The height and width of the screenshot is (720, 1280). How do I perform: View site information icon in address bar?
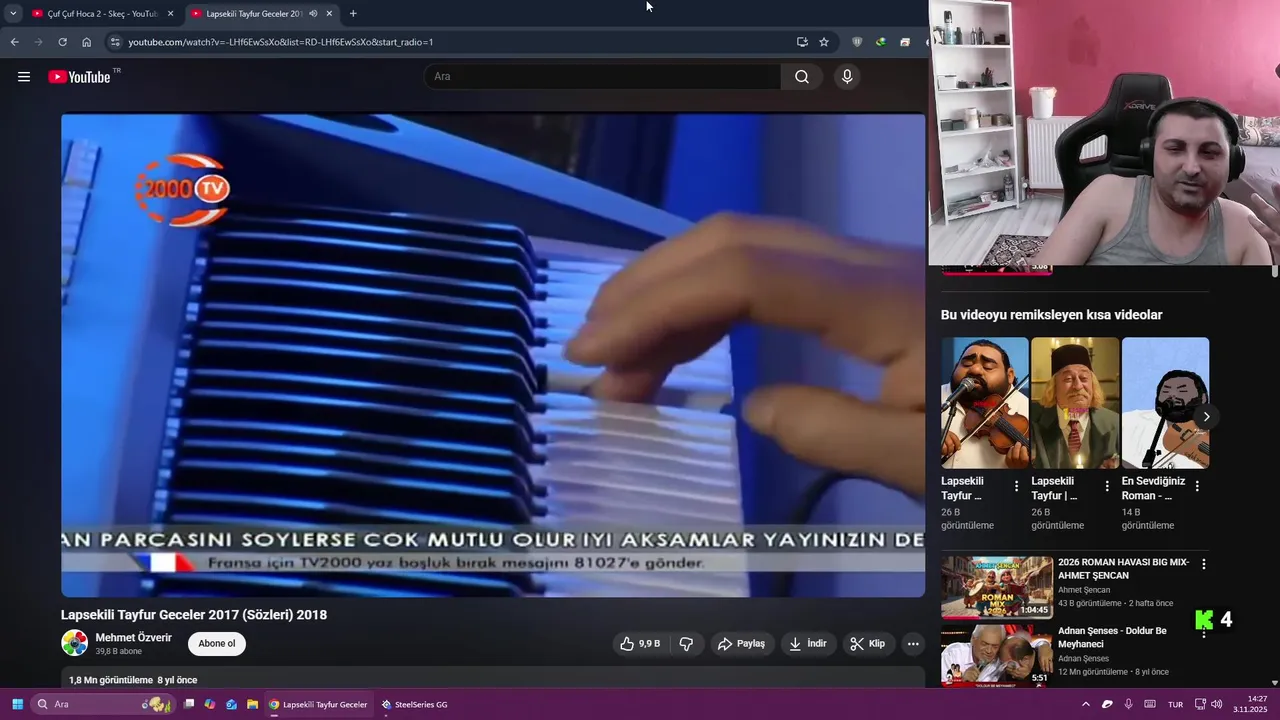click(x=115, y=42)
